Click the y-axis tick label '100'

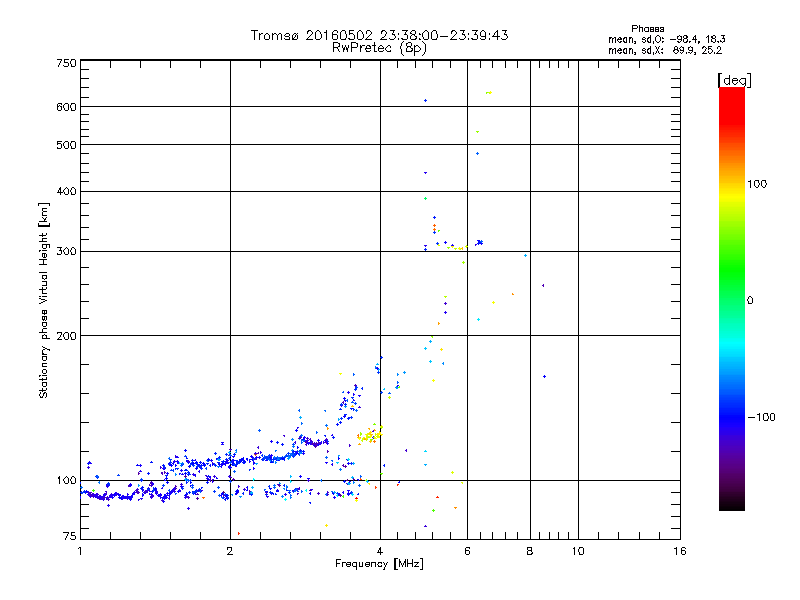[66, 481]
